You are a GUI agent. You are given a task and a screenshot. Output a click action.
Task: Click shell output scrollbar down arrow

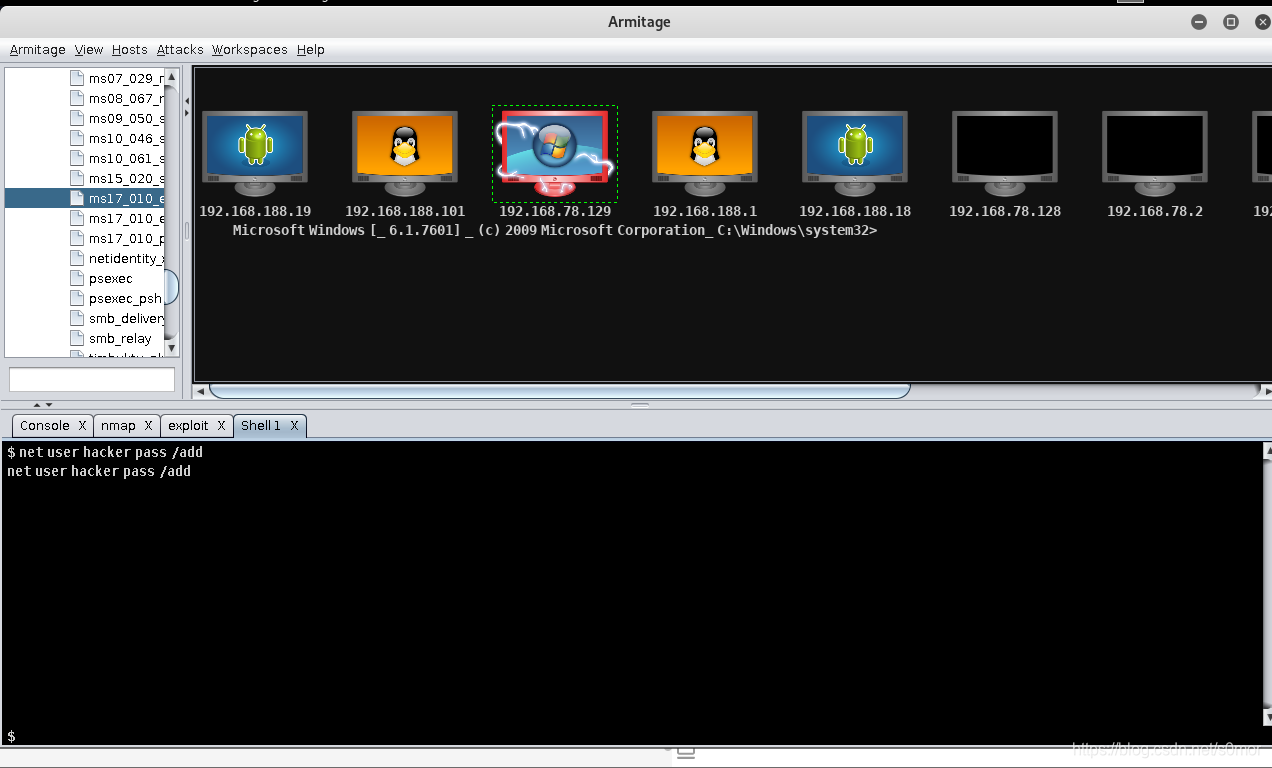tap(1266, 718)
